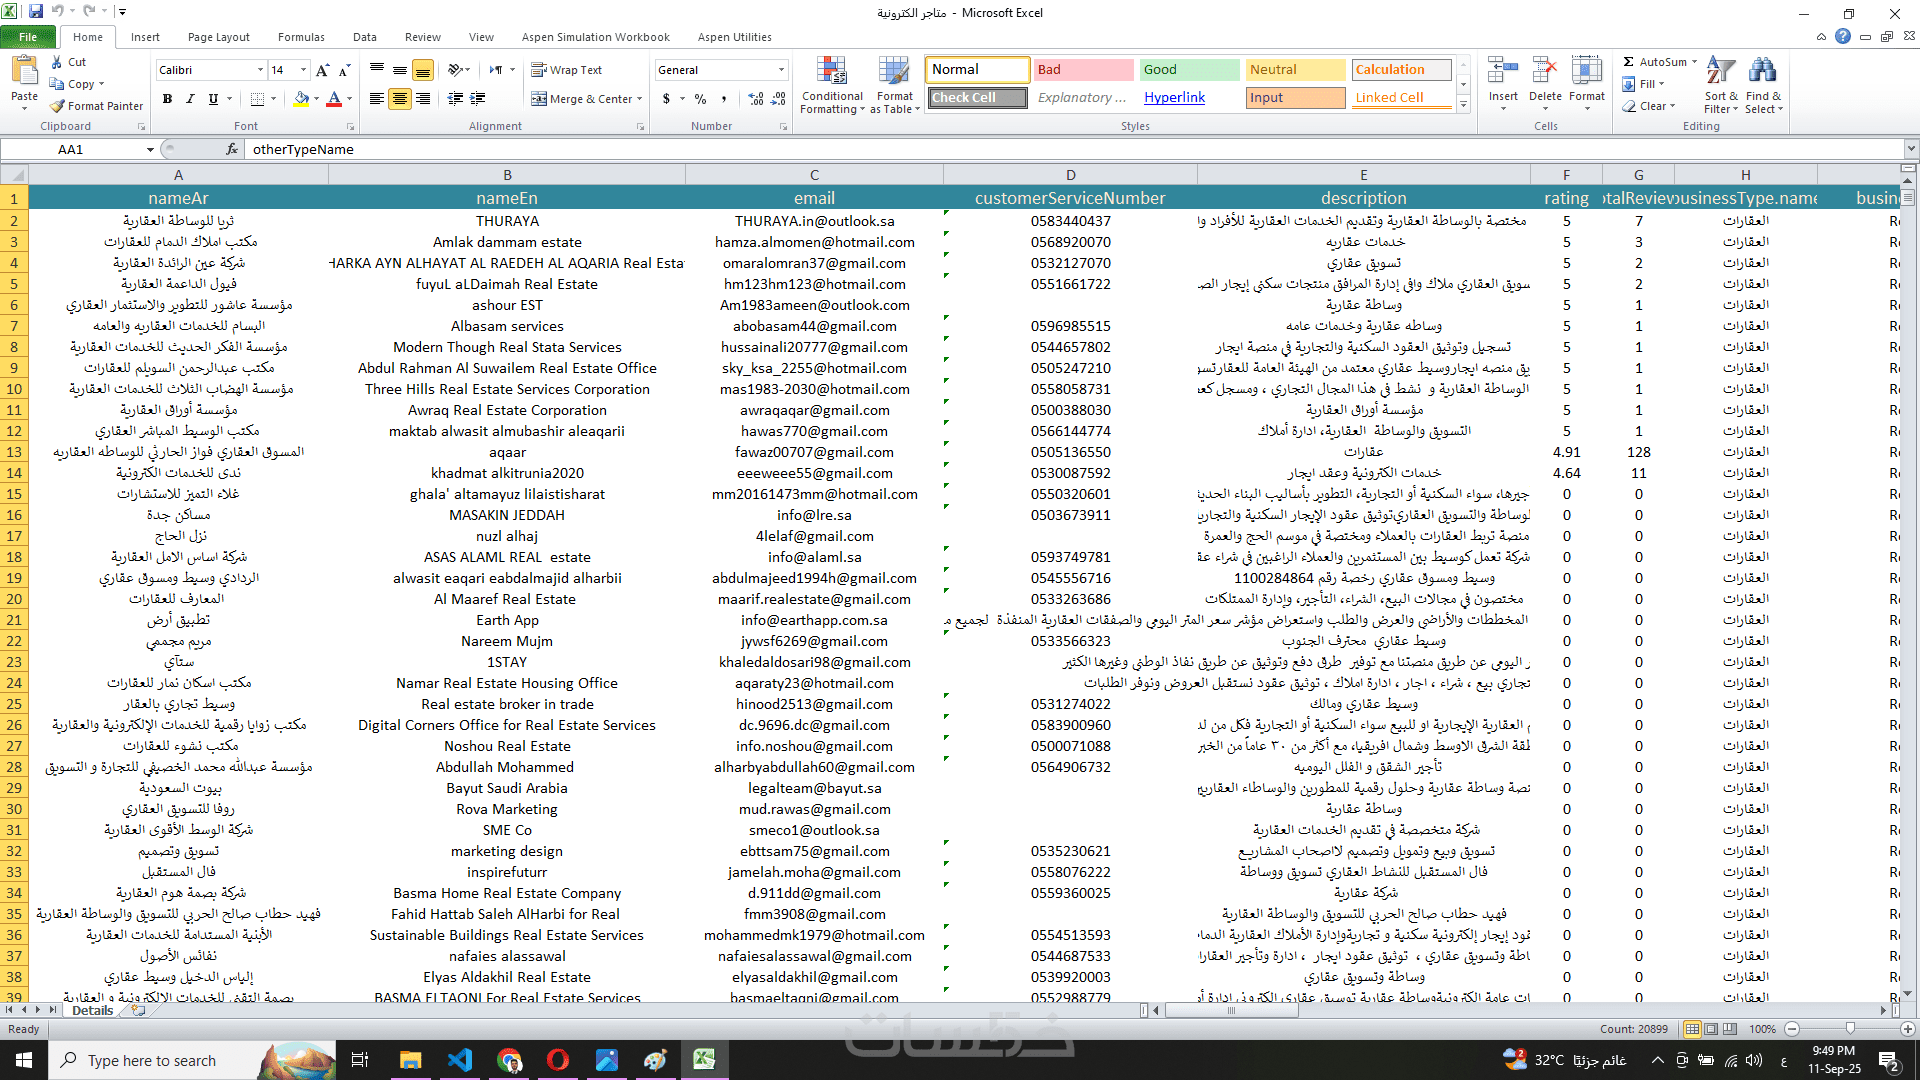
Task: Open the Aspen Simulation Workbook tab
Action: coord(595,37)
